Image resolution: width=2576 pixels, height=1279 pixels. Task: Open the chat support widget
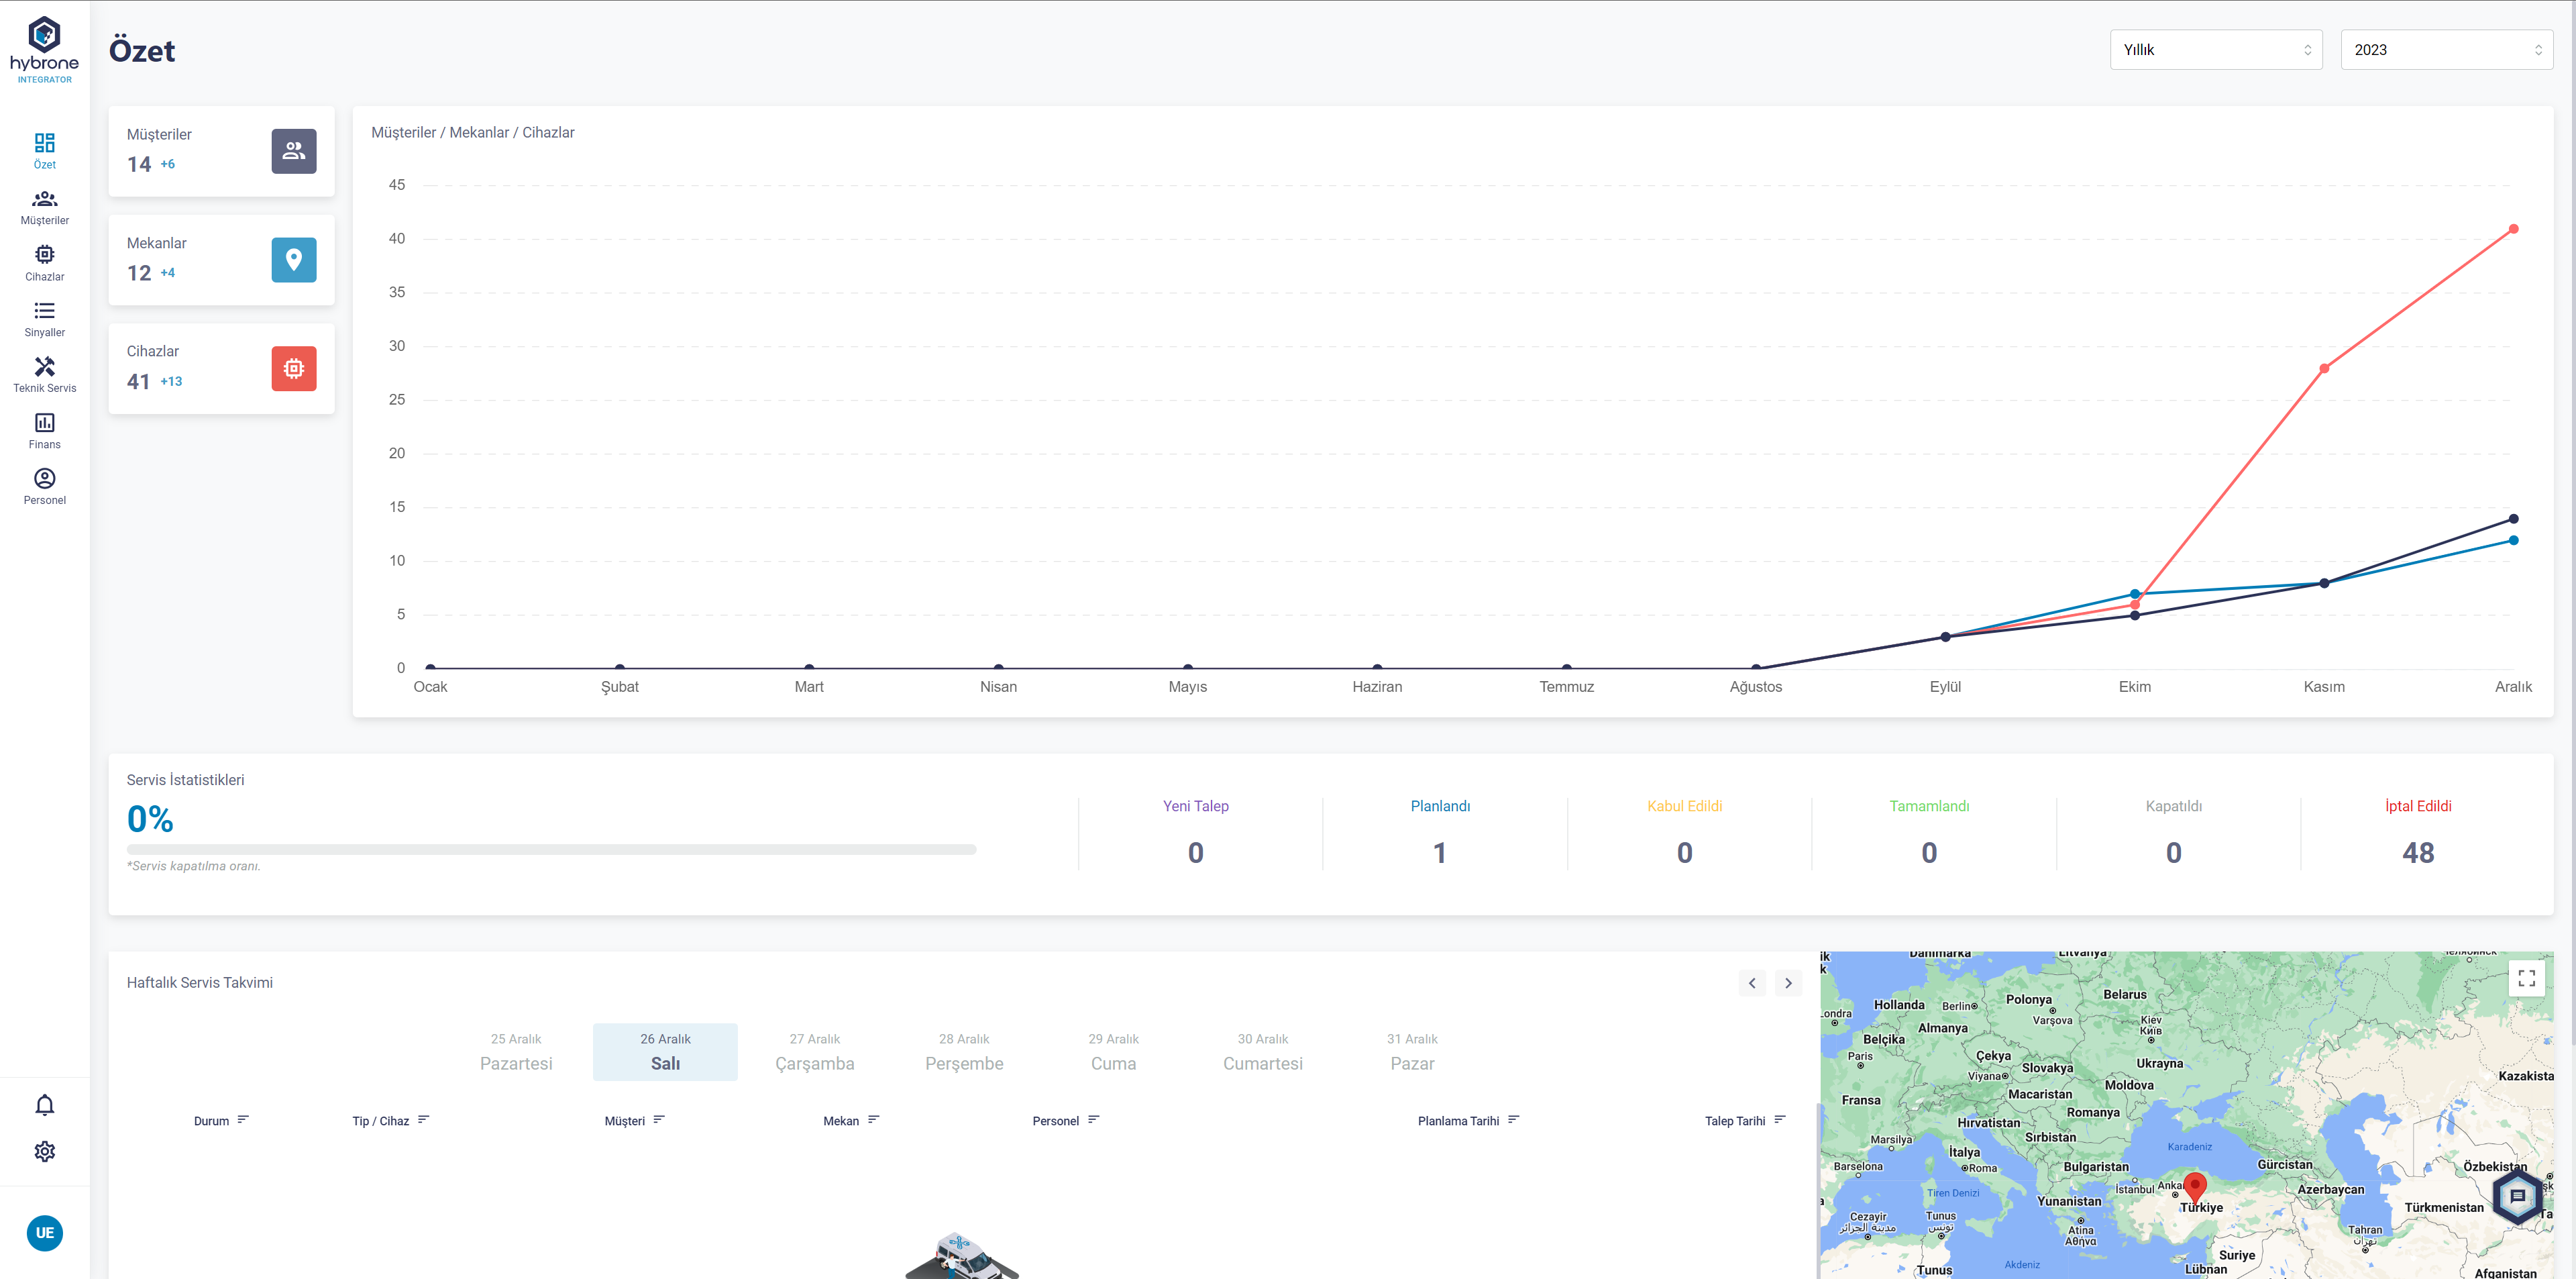tap(2517, 1196)
